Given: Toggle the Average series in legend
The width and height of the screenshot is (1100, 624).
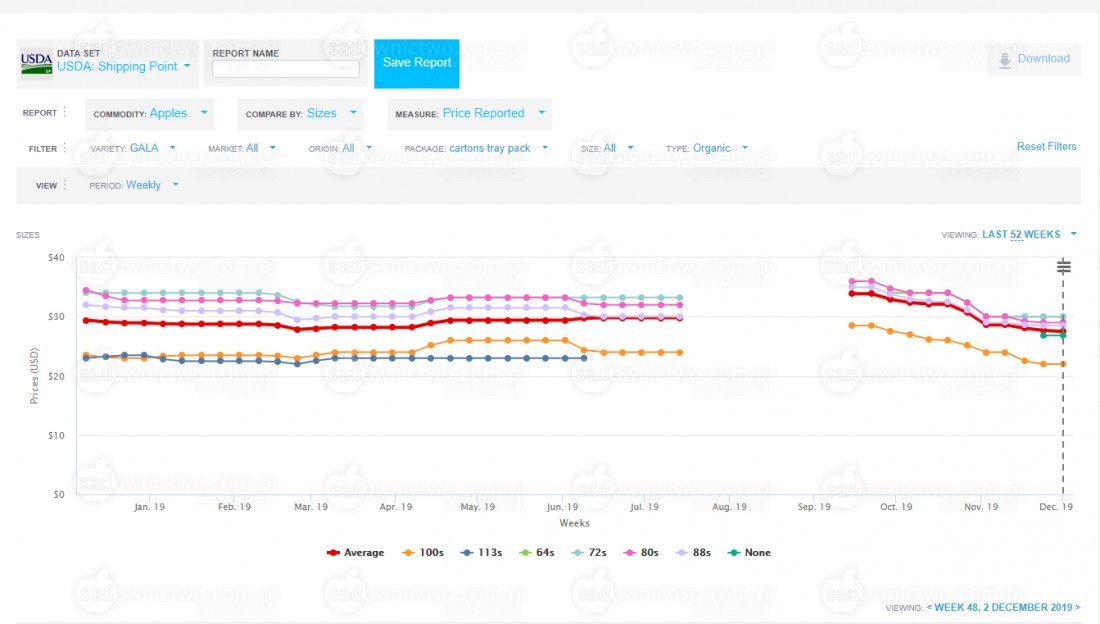Looking at the screenshot, I should click(356, 552).
